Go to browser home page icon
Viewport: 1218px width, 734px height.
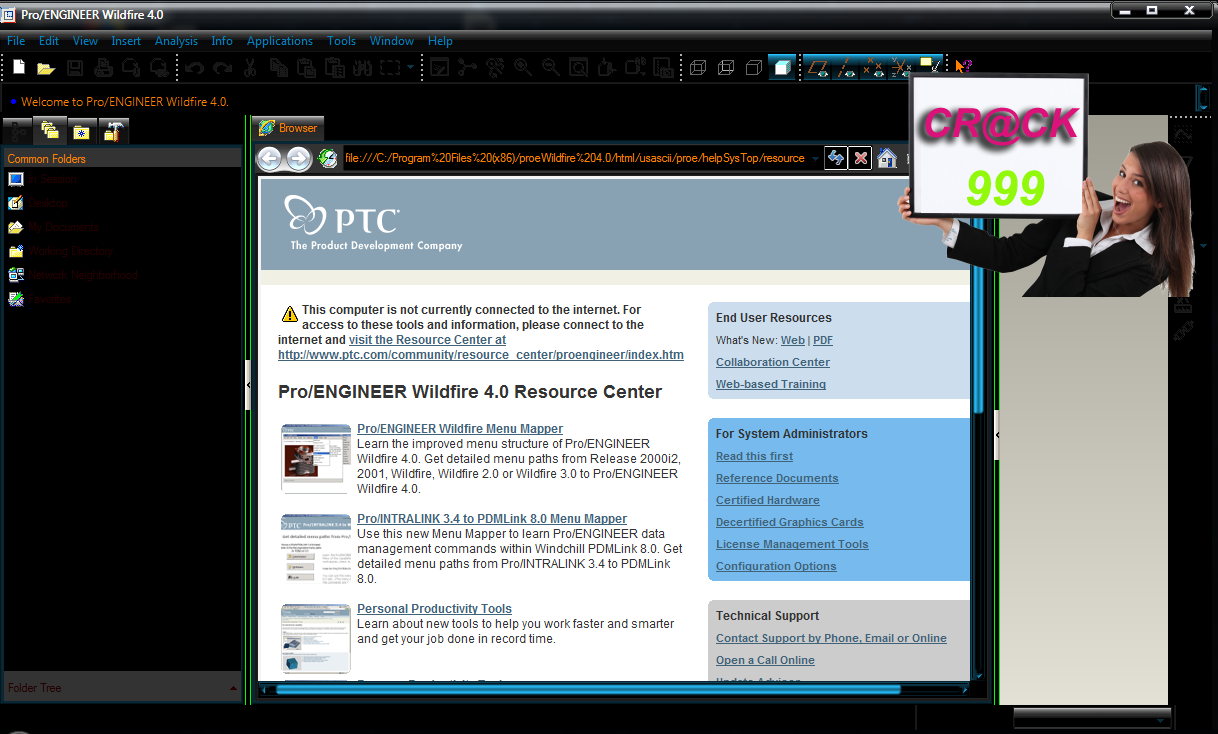[886, 158]
